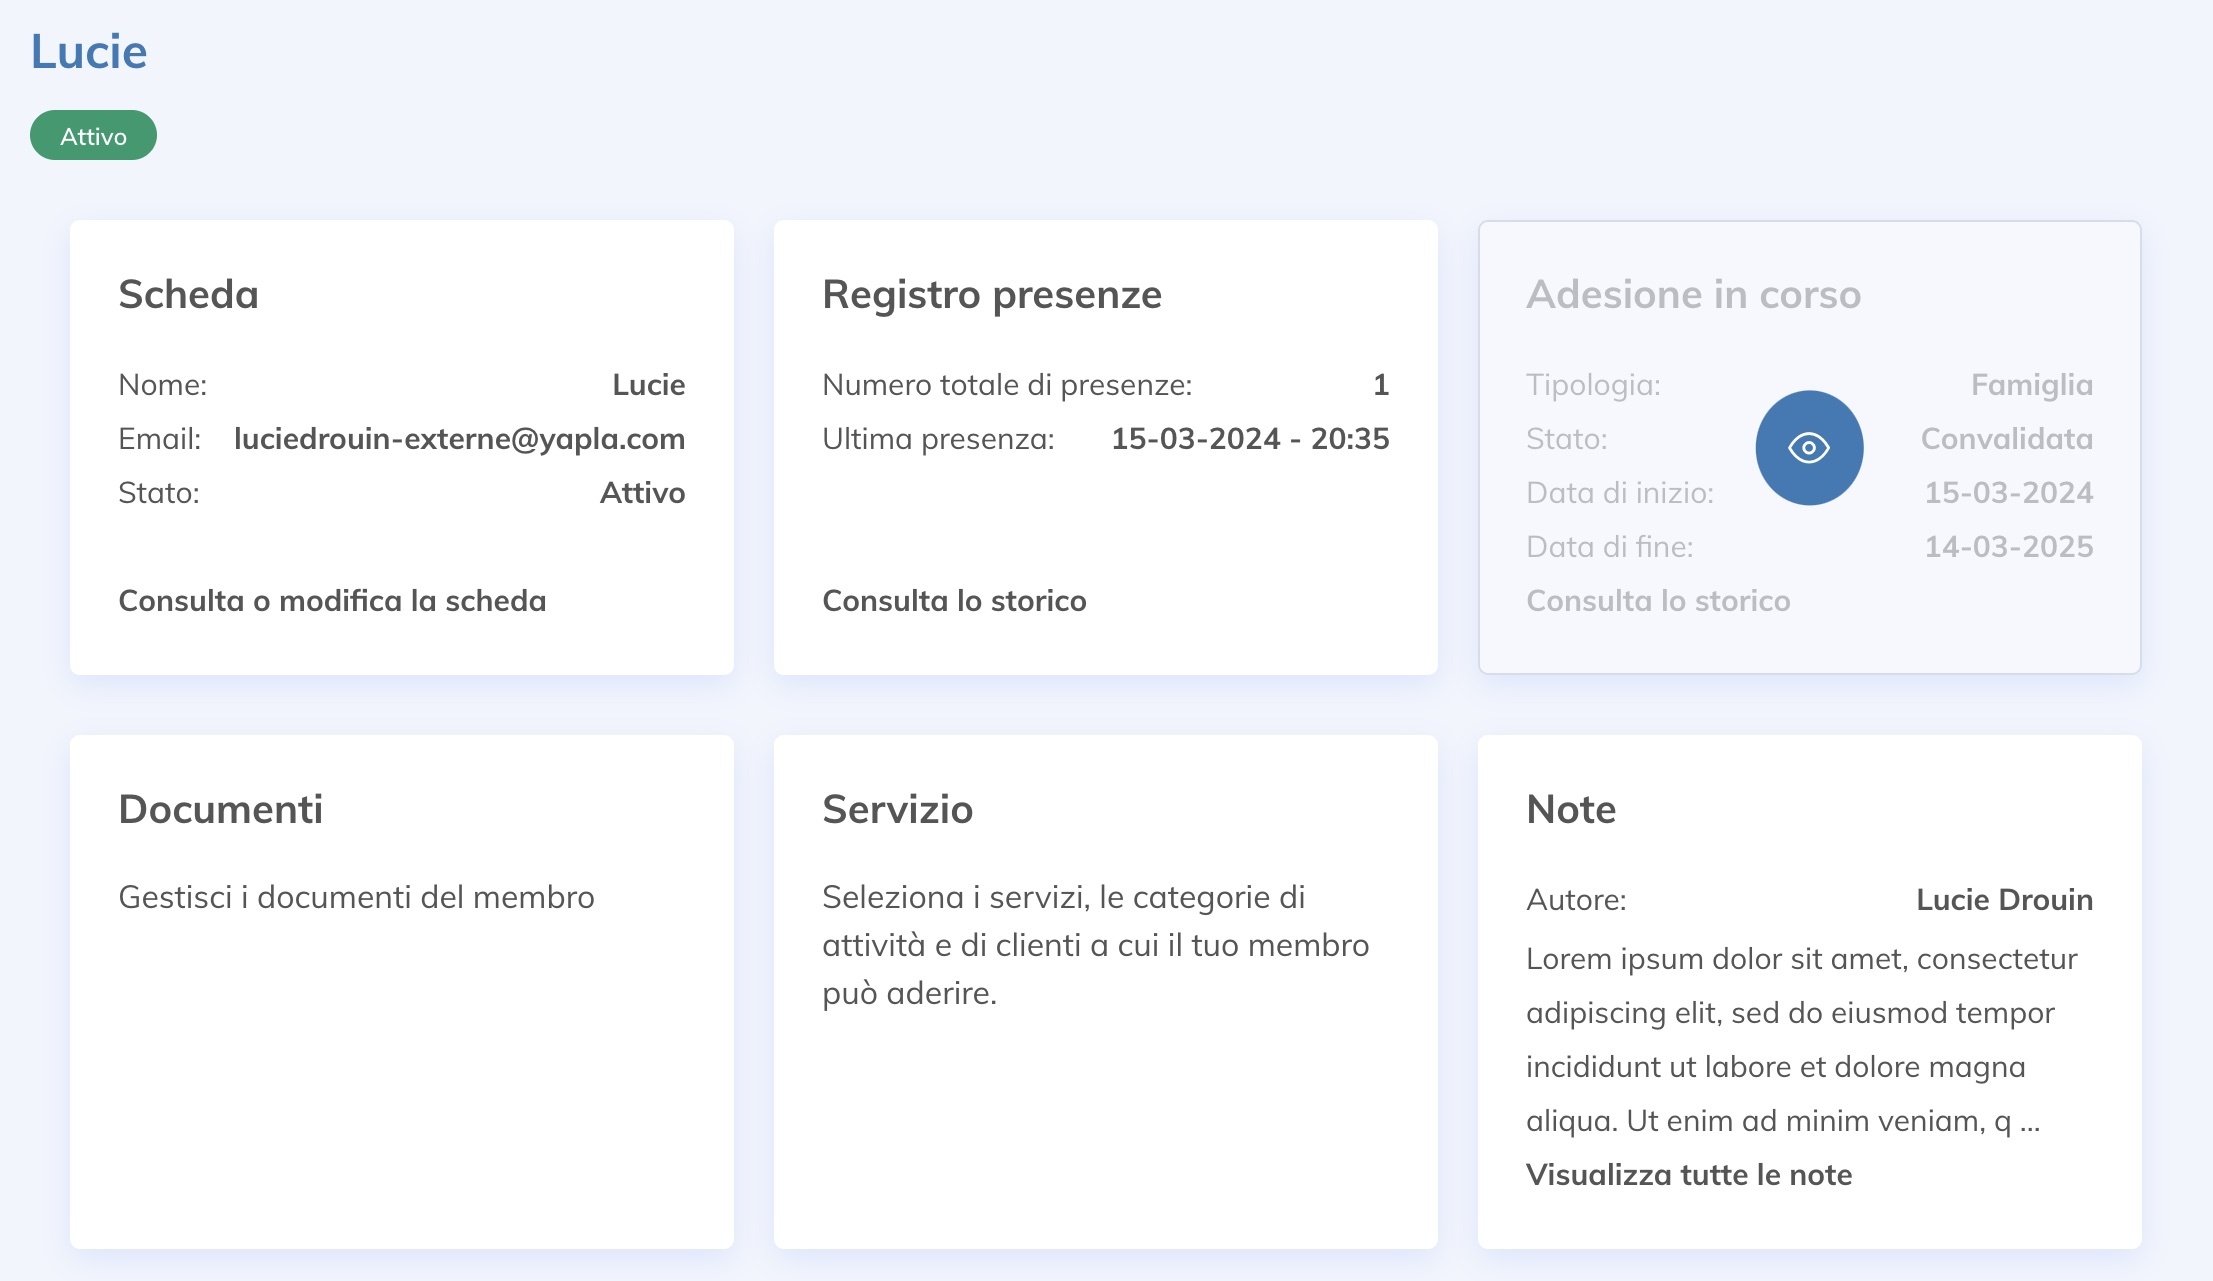Click the Documenti card title

pyautogui.click(x=222, y=809)
